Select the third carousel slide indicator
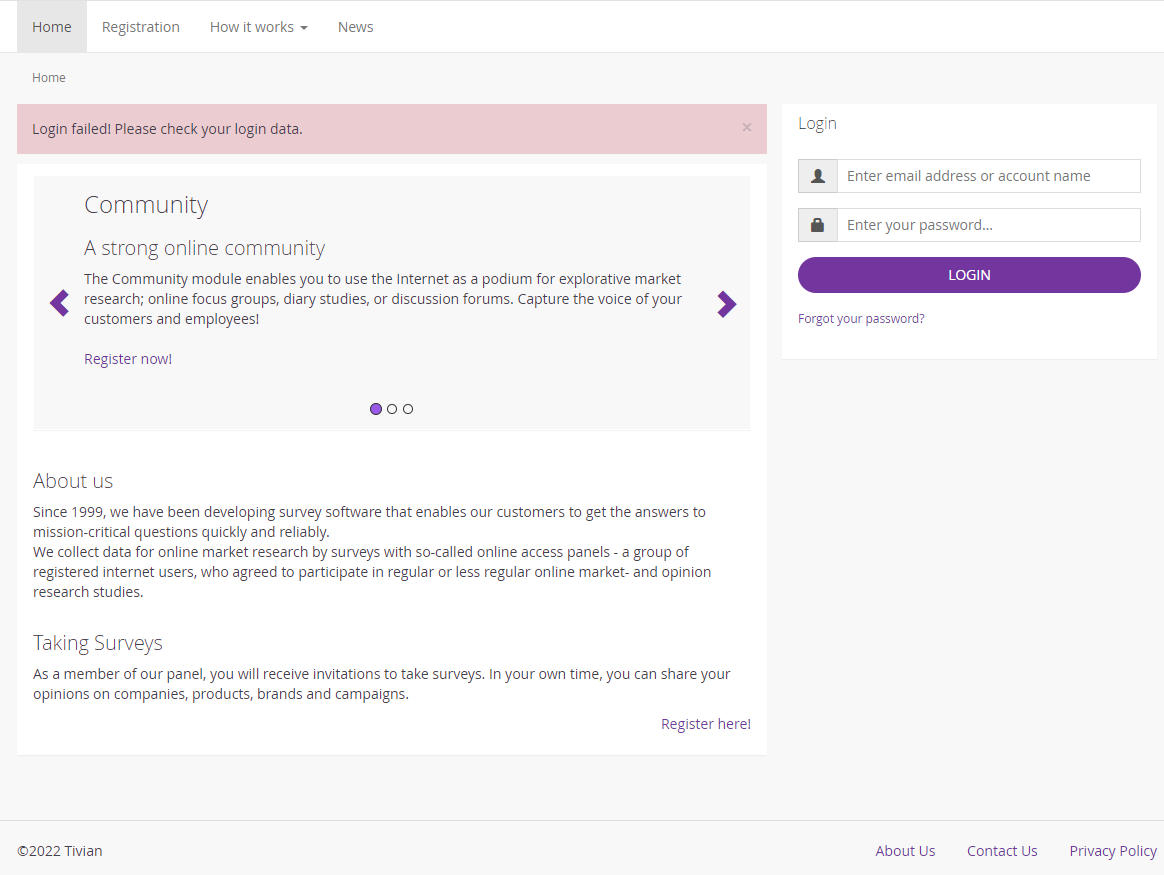The image size is (1164, 875). point(408,409)
